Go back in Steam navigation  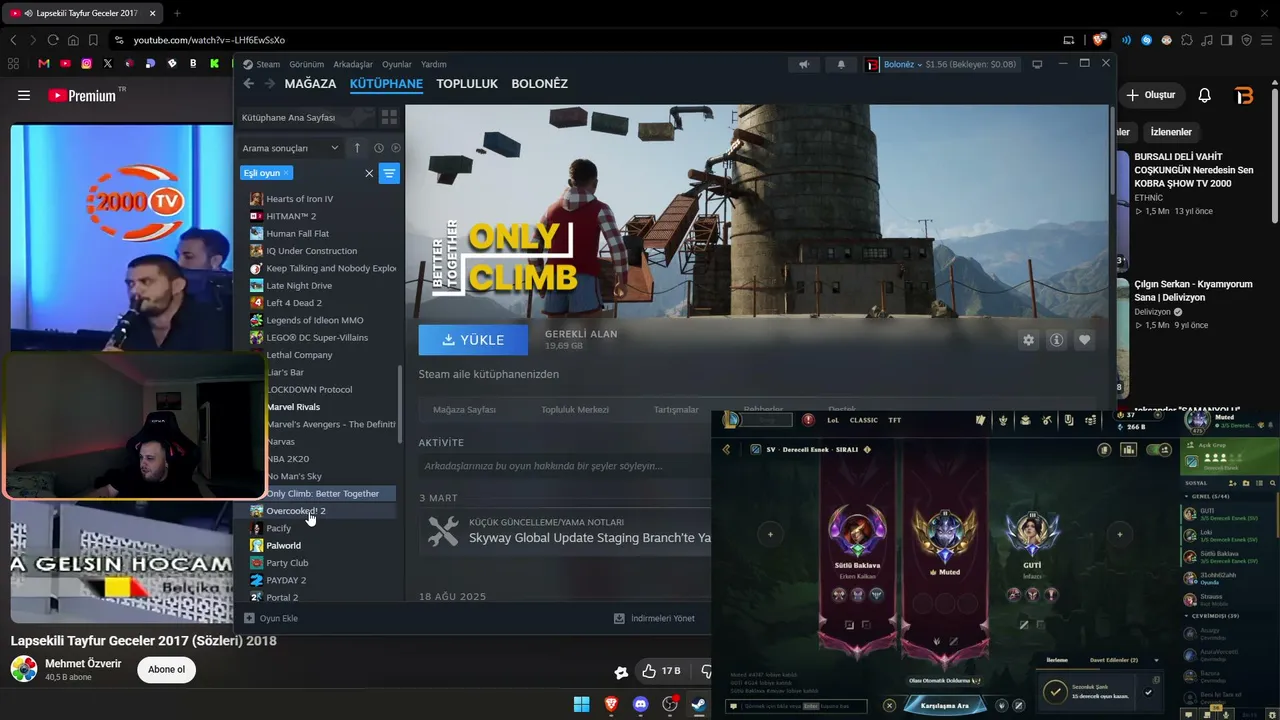249,84
